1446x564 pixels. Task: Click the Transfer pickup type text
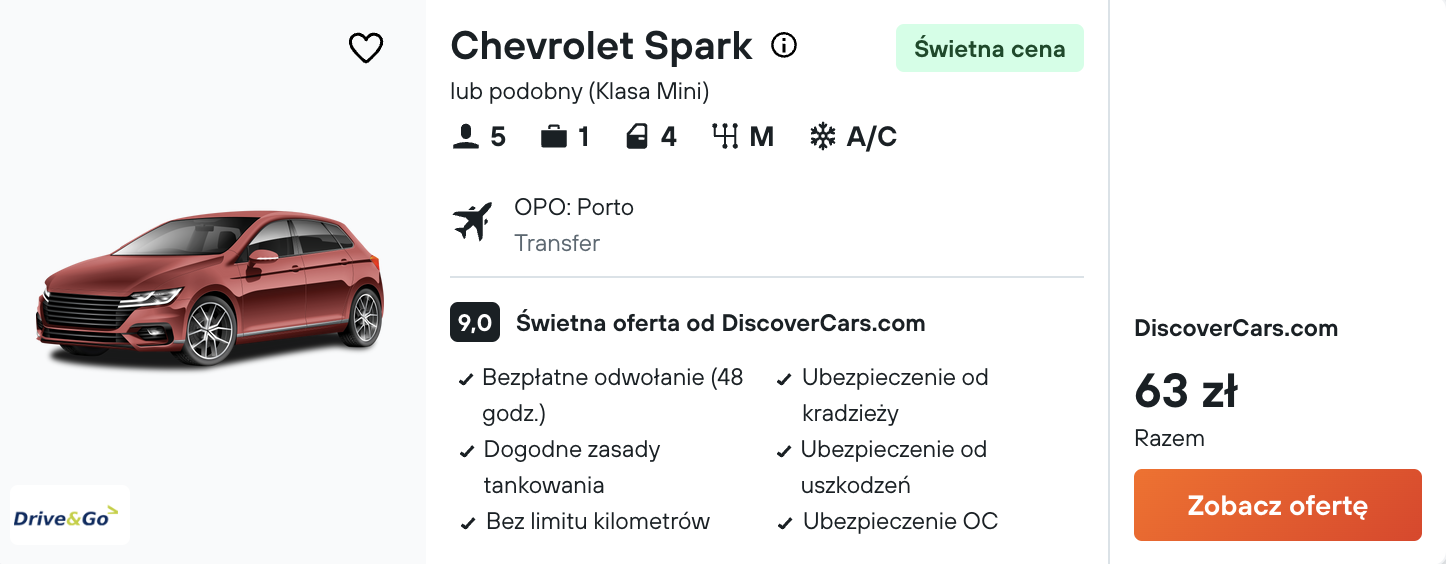click(557, 243)
